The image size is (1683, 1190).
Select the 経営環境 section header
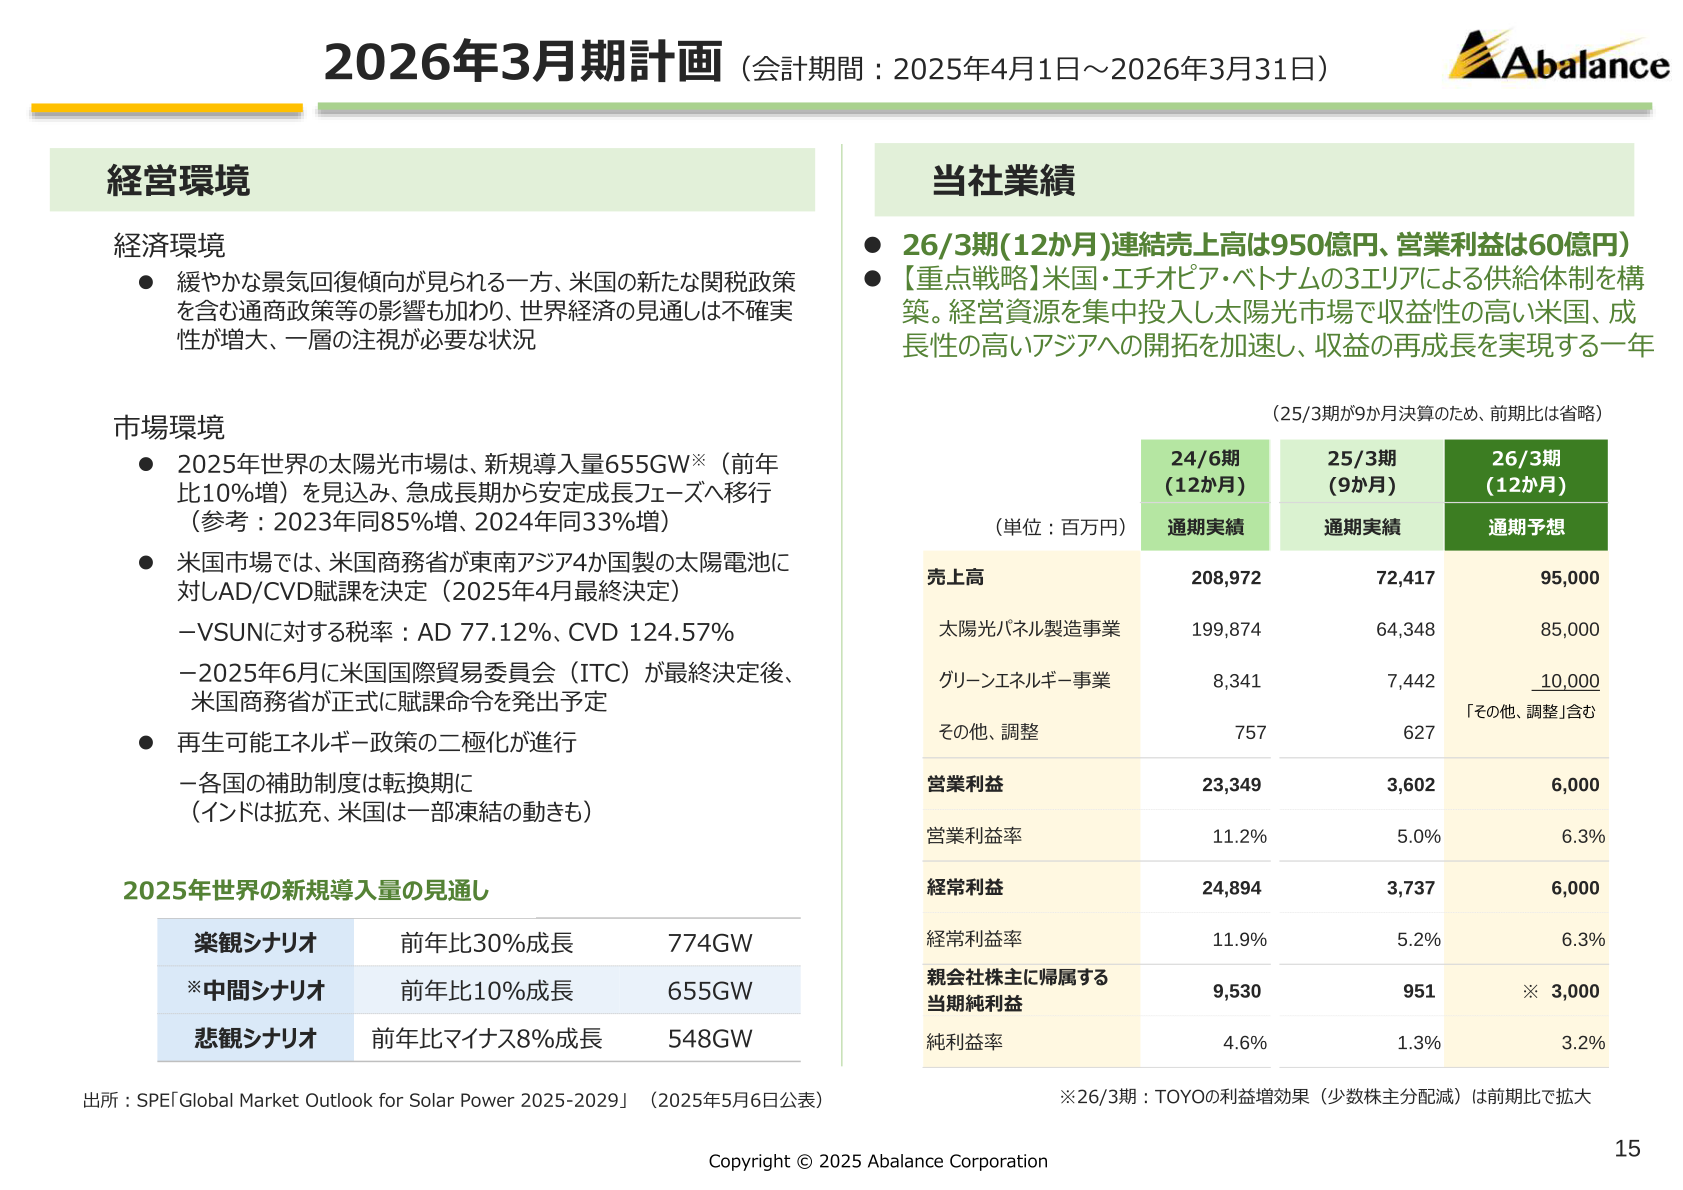432,180
